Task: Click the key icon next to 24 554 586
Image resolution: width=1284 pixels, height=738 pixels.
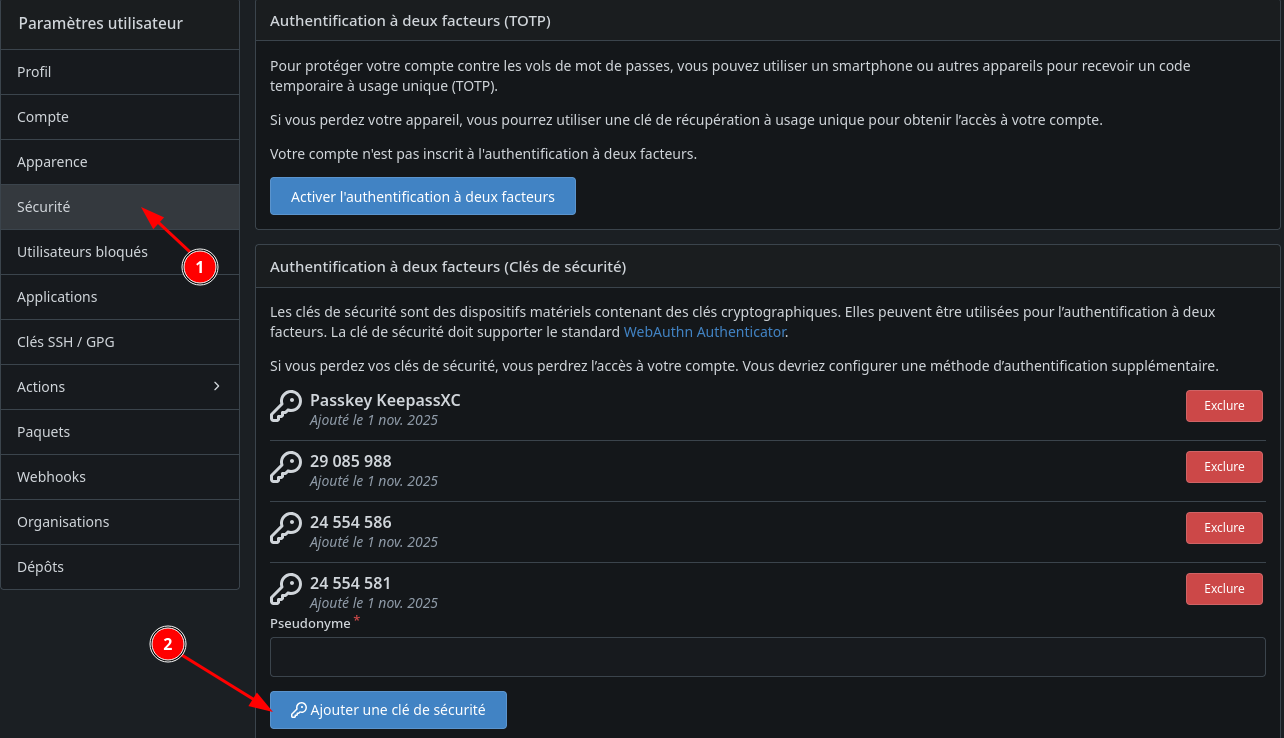Action: point(286,529)
